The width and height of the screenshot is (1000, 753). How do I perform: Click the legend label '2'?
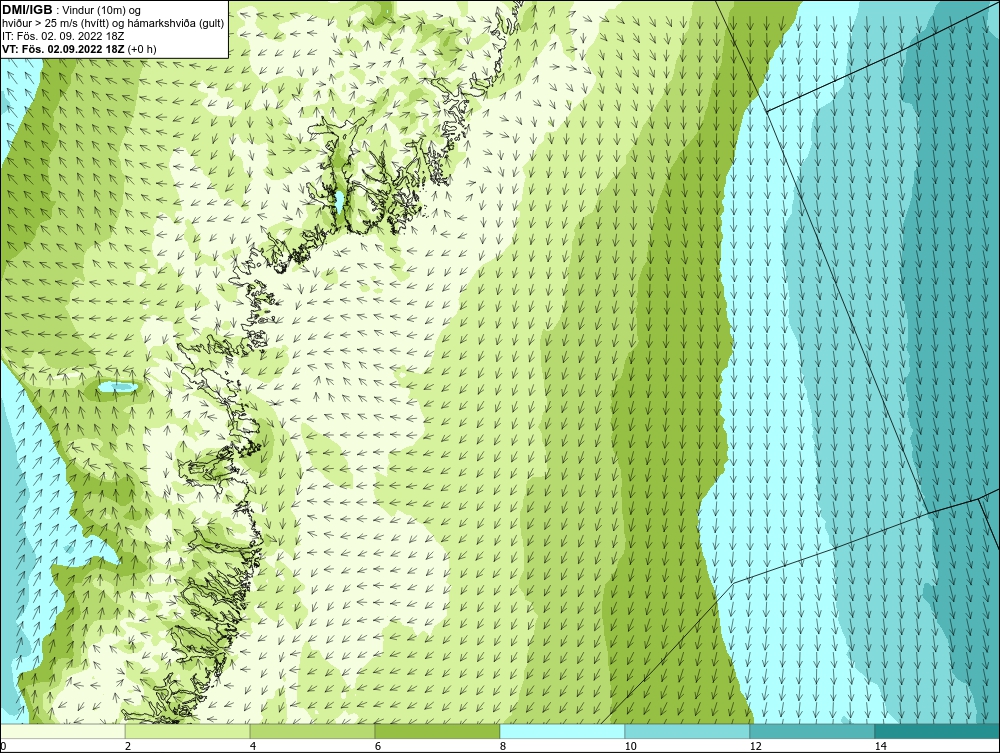click(x=128, y=746)
